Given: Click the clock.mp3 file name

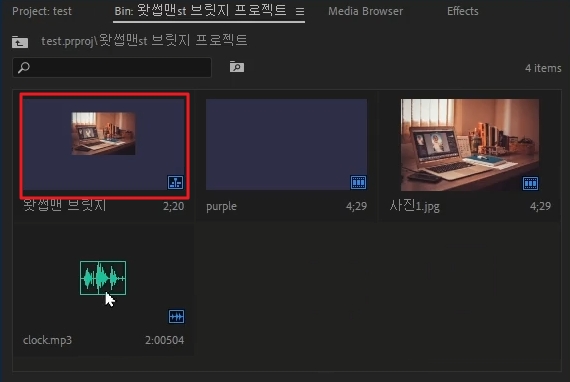Looking at the screenshot, I should pyautogui.click(x=48, y=341).
